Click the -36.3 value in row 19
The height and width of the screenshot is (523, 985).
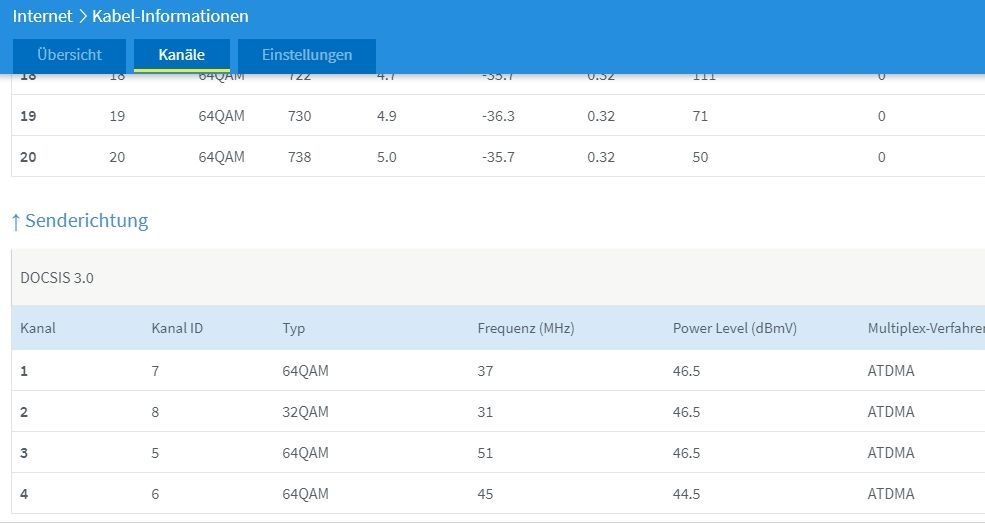(x=498, y=116)
